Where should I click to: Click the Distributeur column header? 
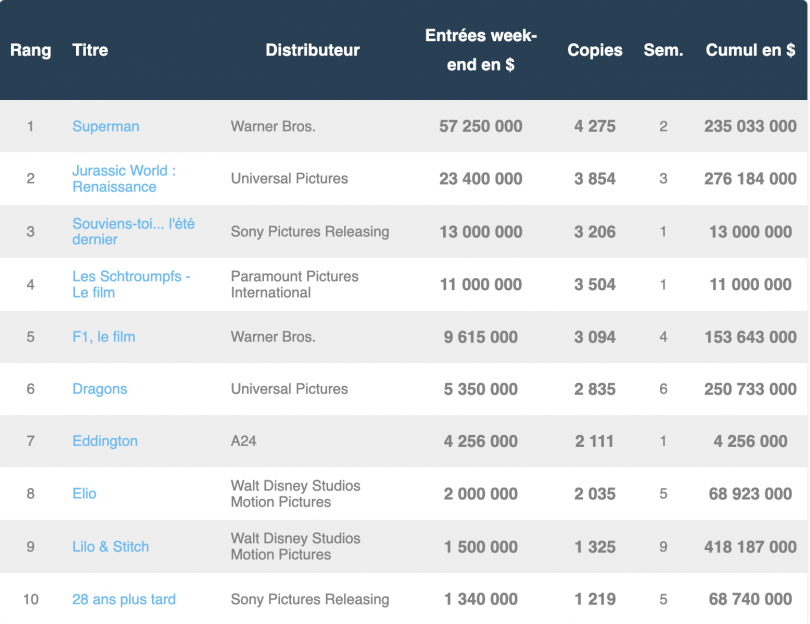coord(313,50)
